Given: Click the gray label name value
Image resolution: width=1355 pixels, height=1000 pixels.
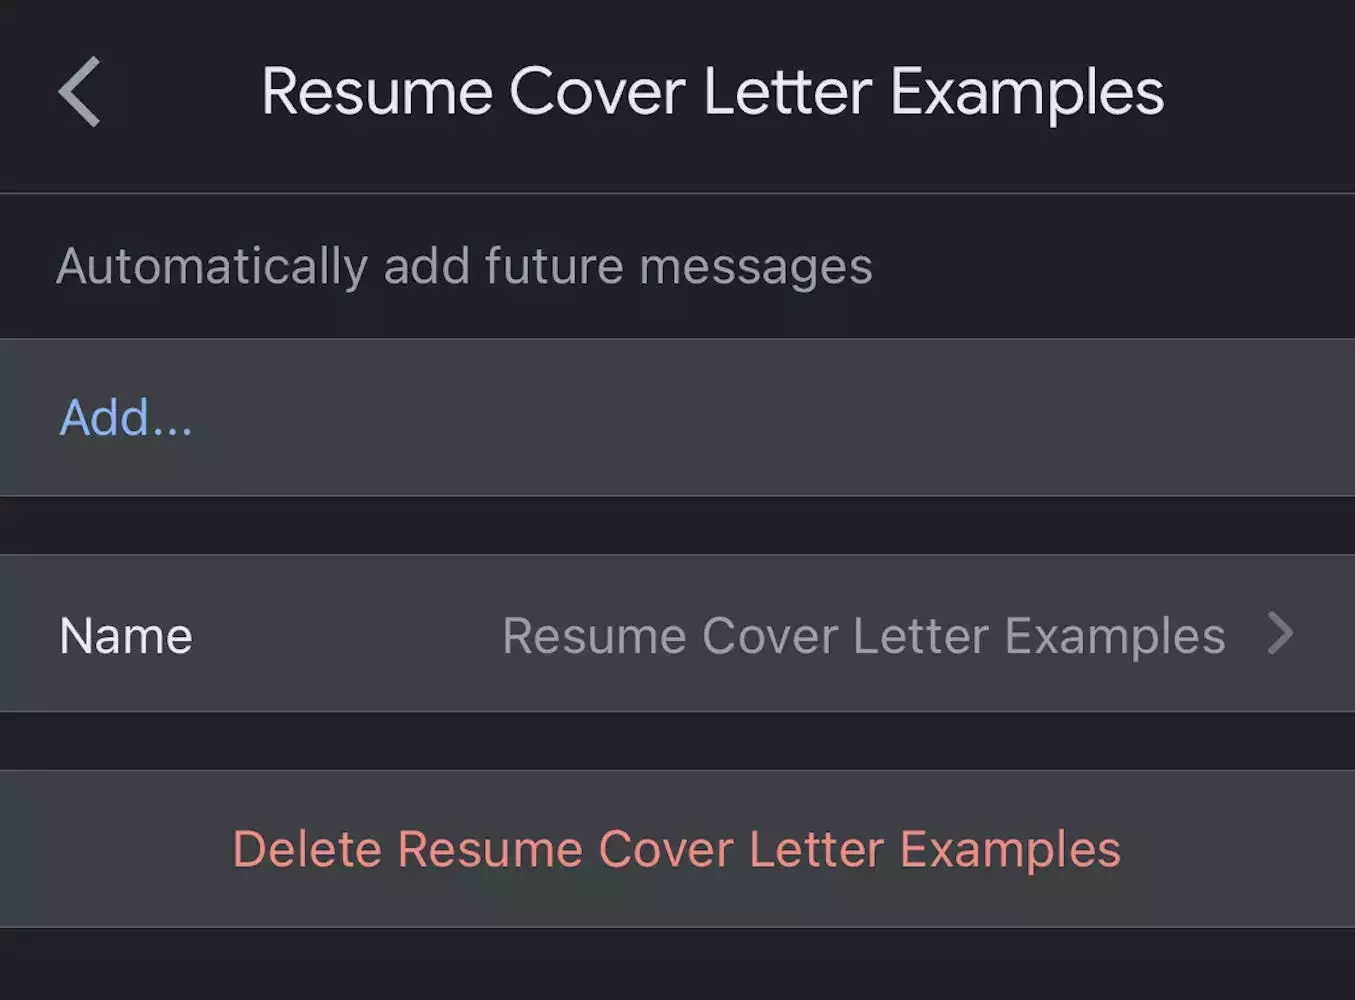Looking at the screenshot, I should [x=863, y=636].
